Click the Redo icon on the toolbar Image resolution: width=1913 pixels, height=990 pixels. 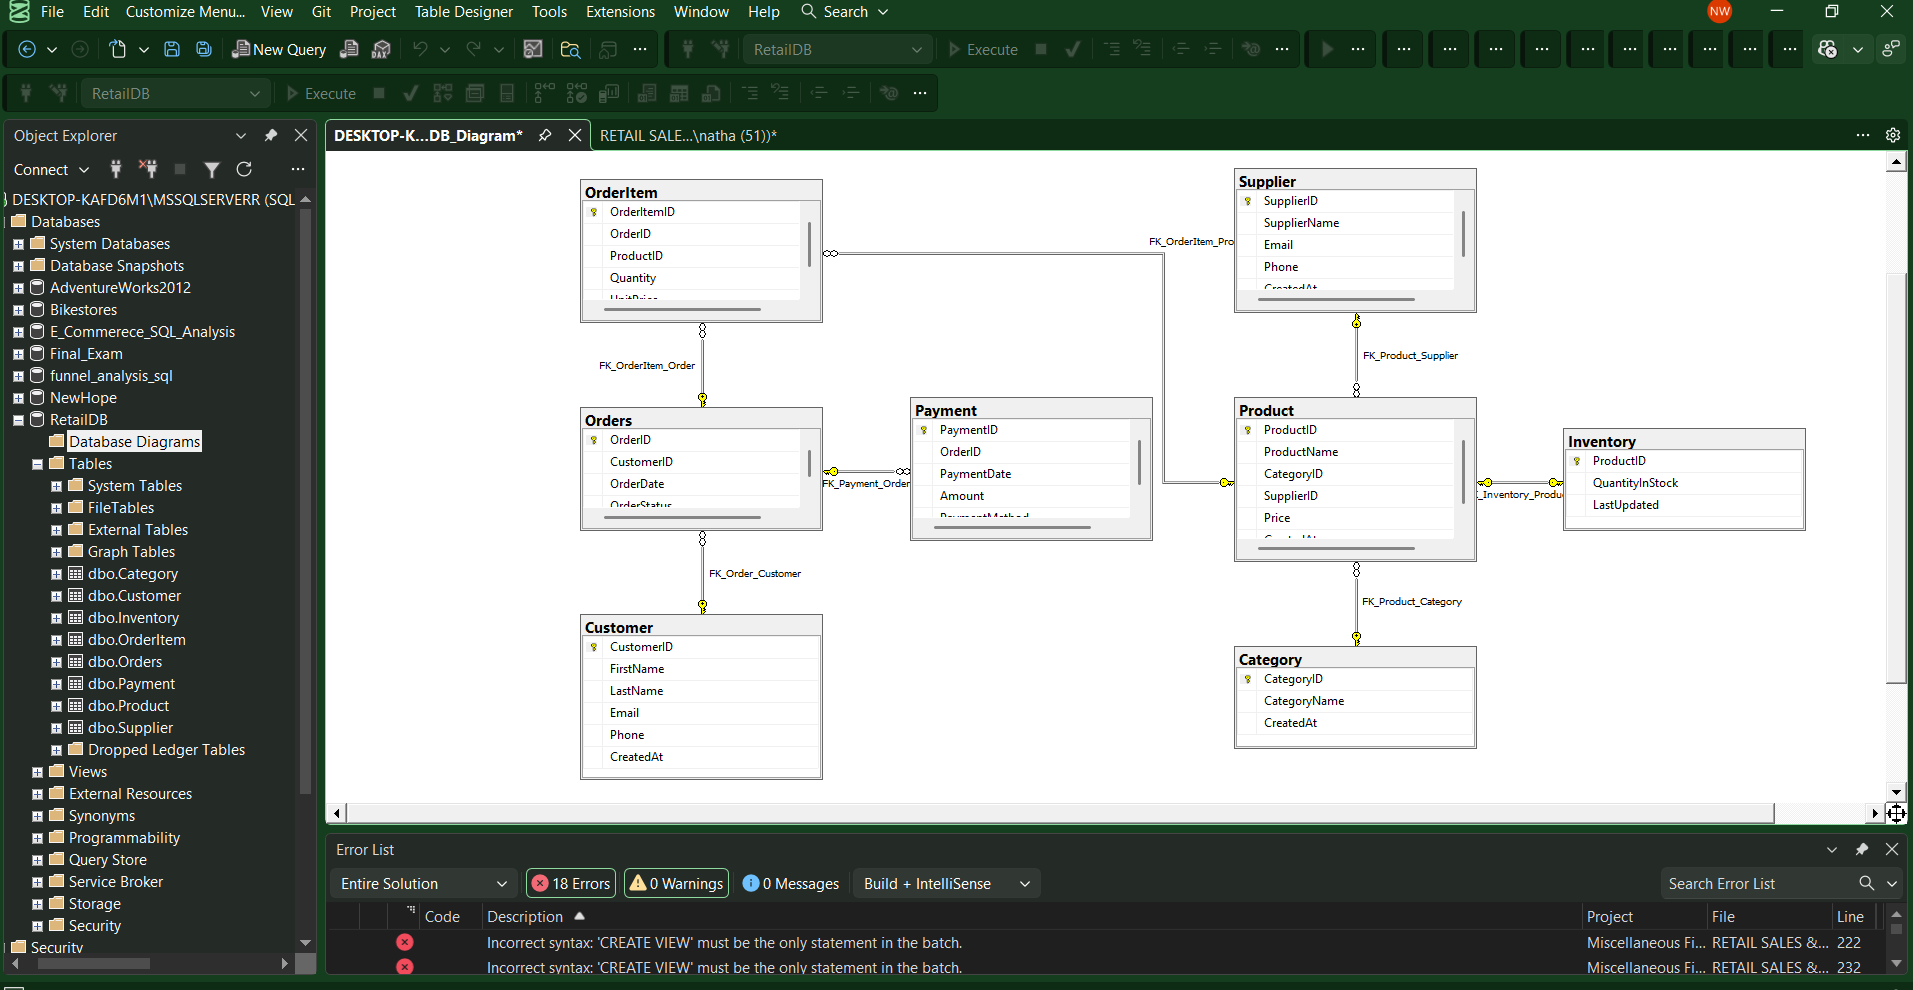471,48
